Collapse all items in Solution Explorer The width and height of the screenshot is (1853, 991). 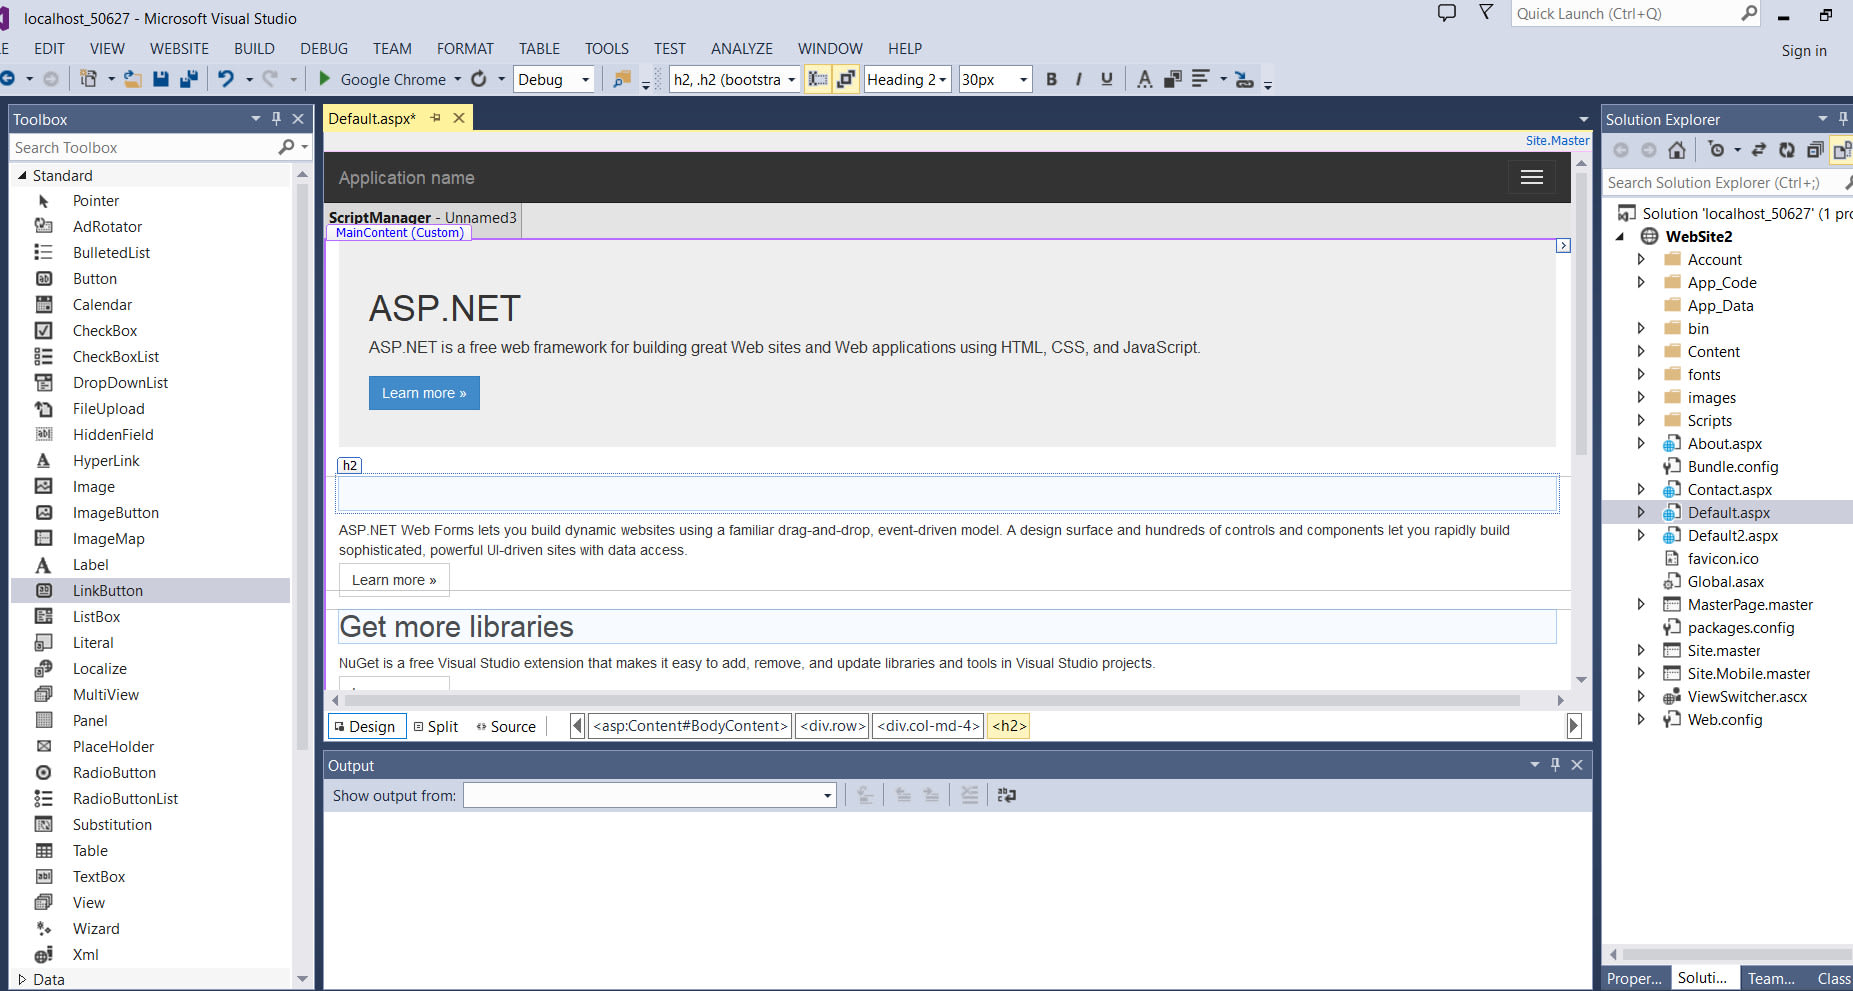pos(1816,150)
